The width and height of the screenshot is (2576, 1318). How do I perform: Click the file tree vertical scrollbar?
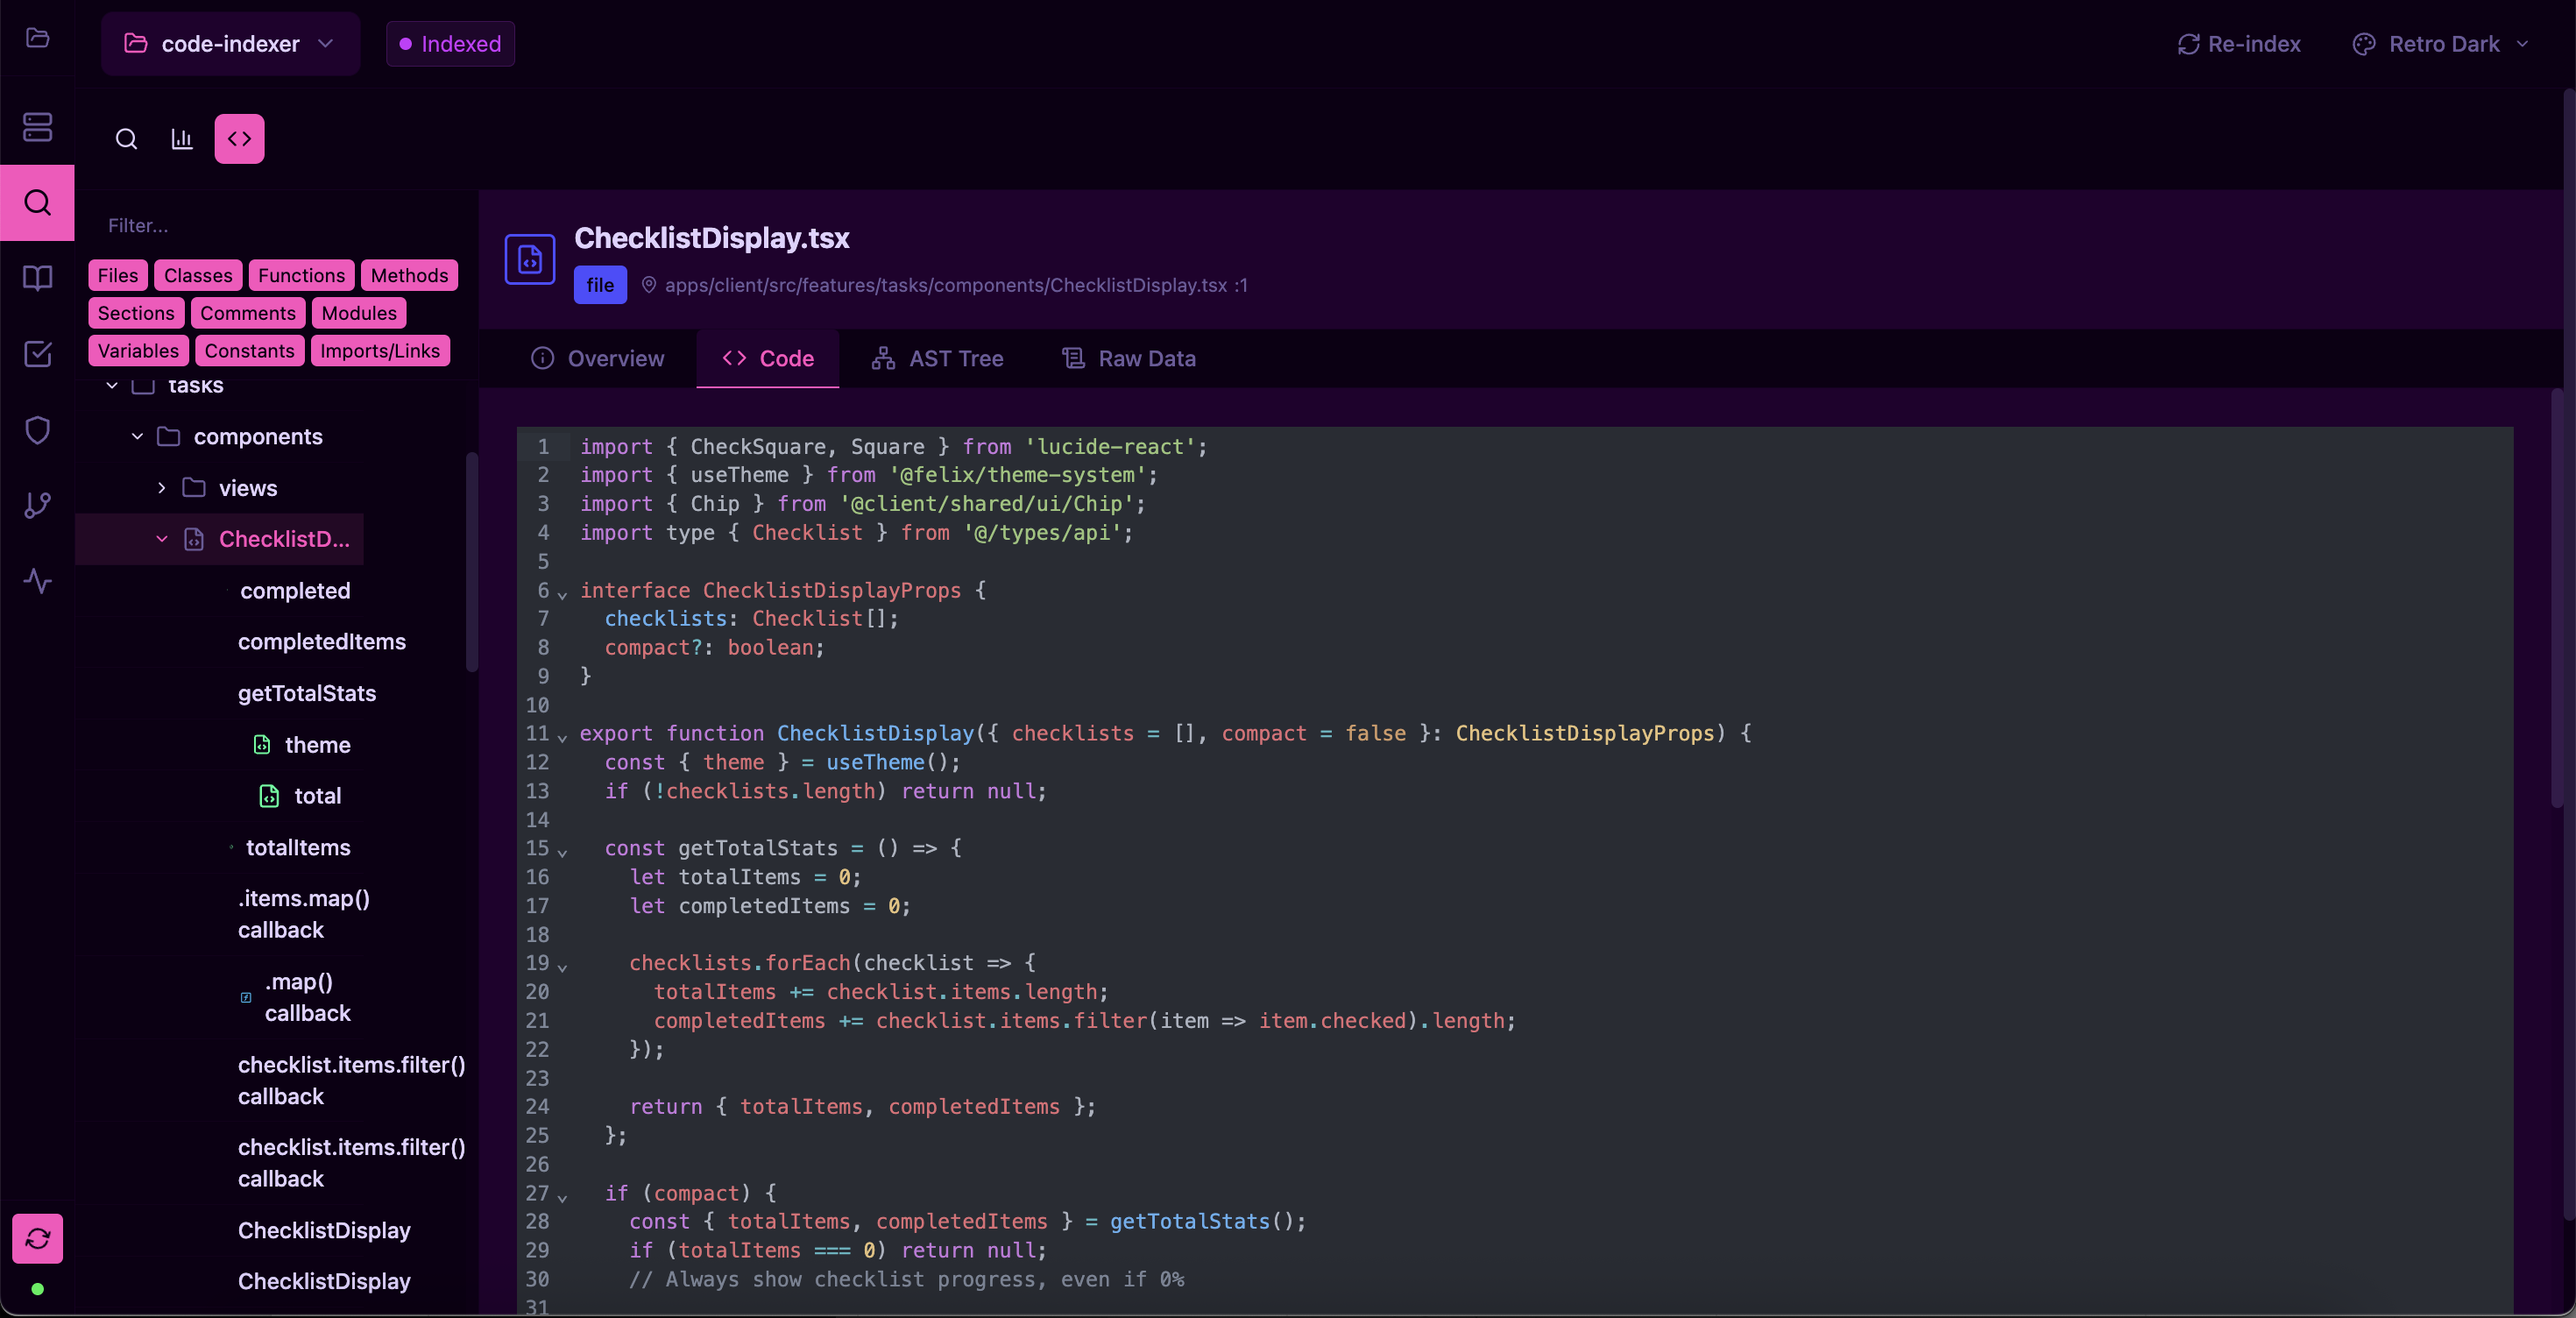coord(471,560)
